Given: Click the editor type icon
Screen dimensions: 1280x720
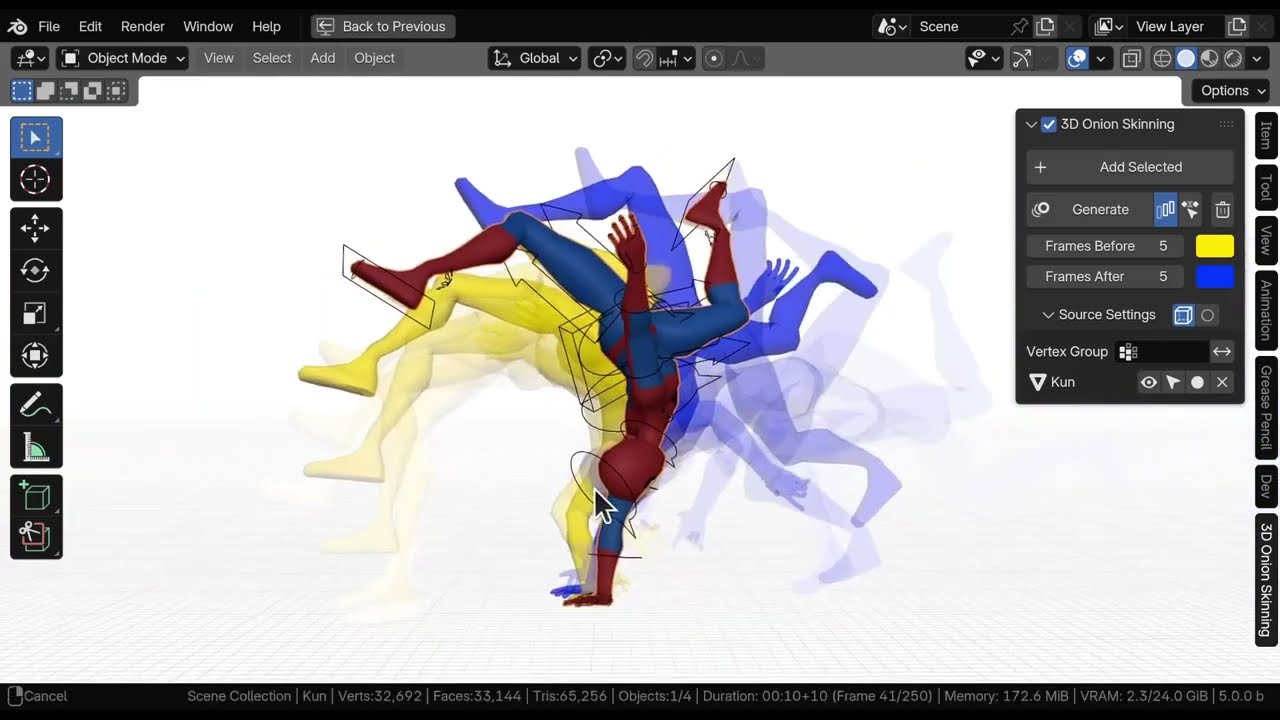Looking at the screenshot, I should (x=31, y=59).
